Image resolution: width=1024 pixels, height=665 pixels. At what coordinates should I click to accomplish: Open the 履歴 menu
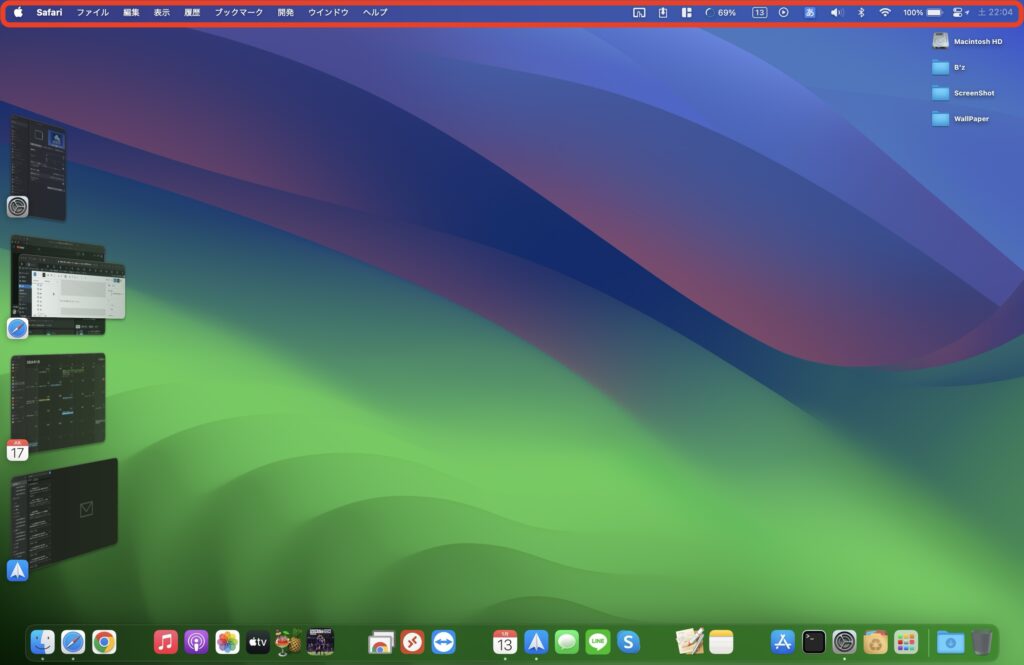click(x=192, y=13)
